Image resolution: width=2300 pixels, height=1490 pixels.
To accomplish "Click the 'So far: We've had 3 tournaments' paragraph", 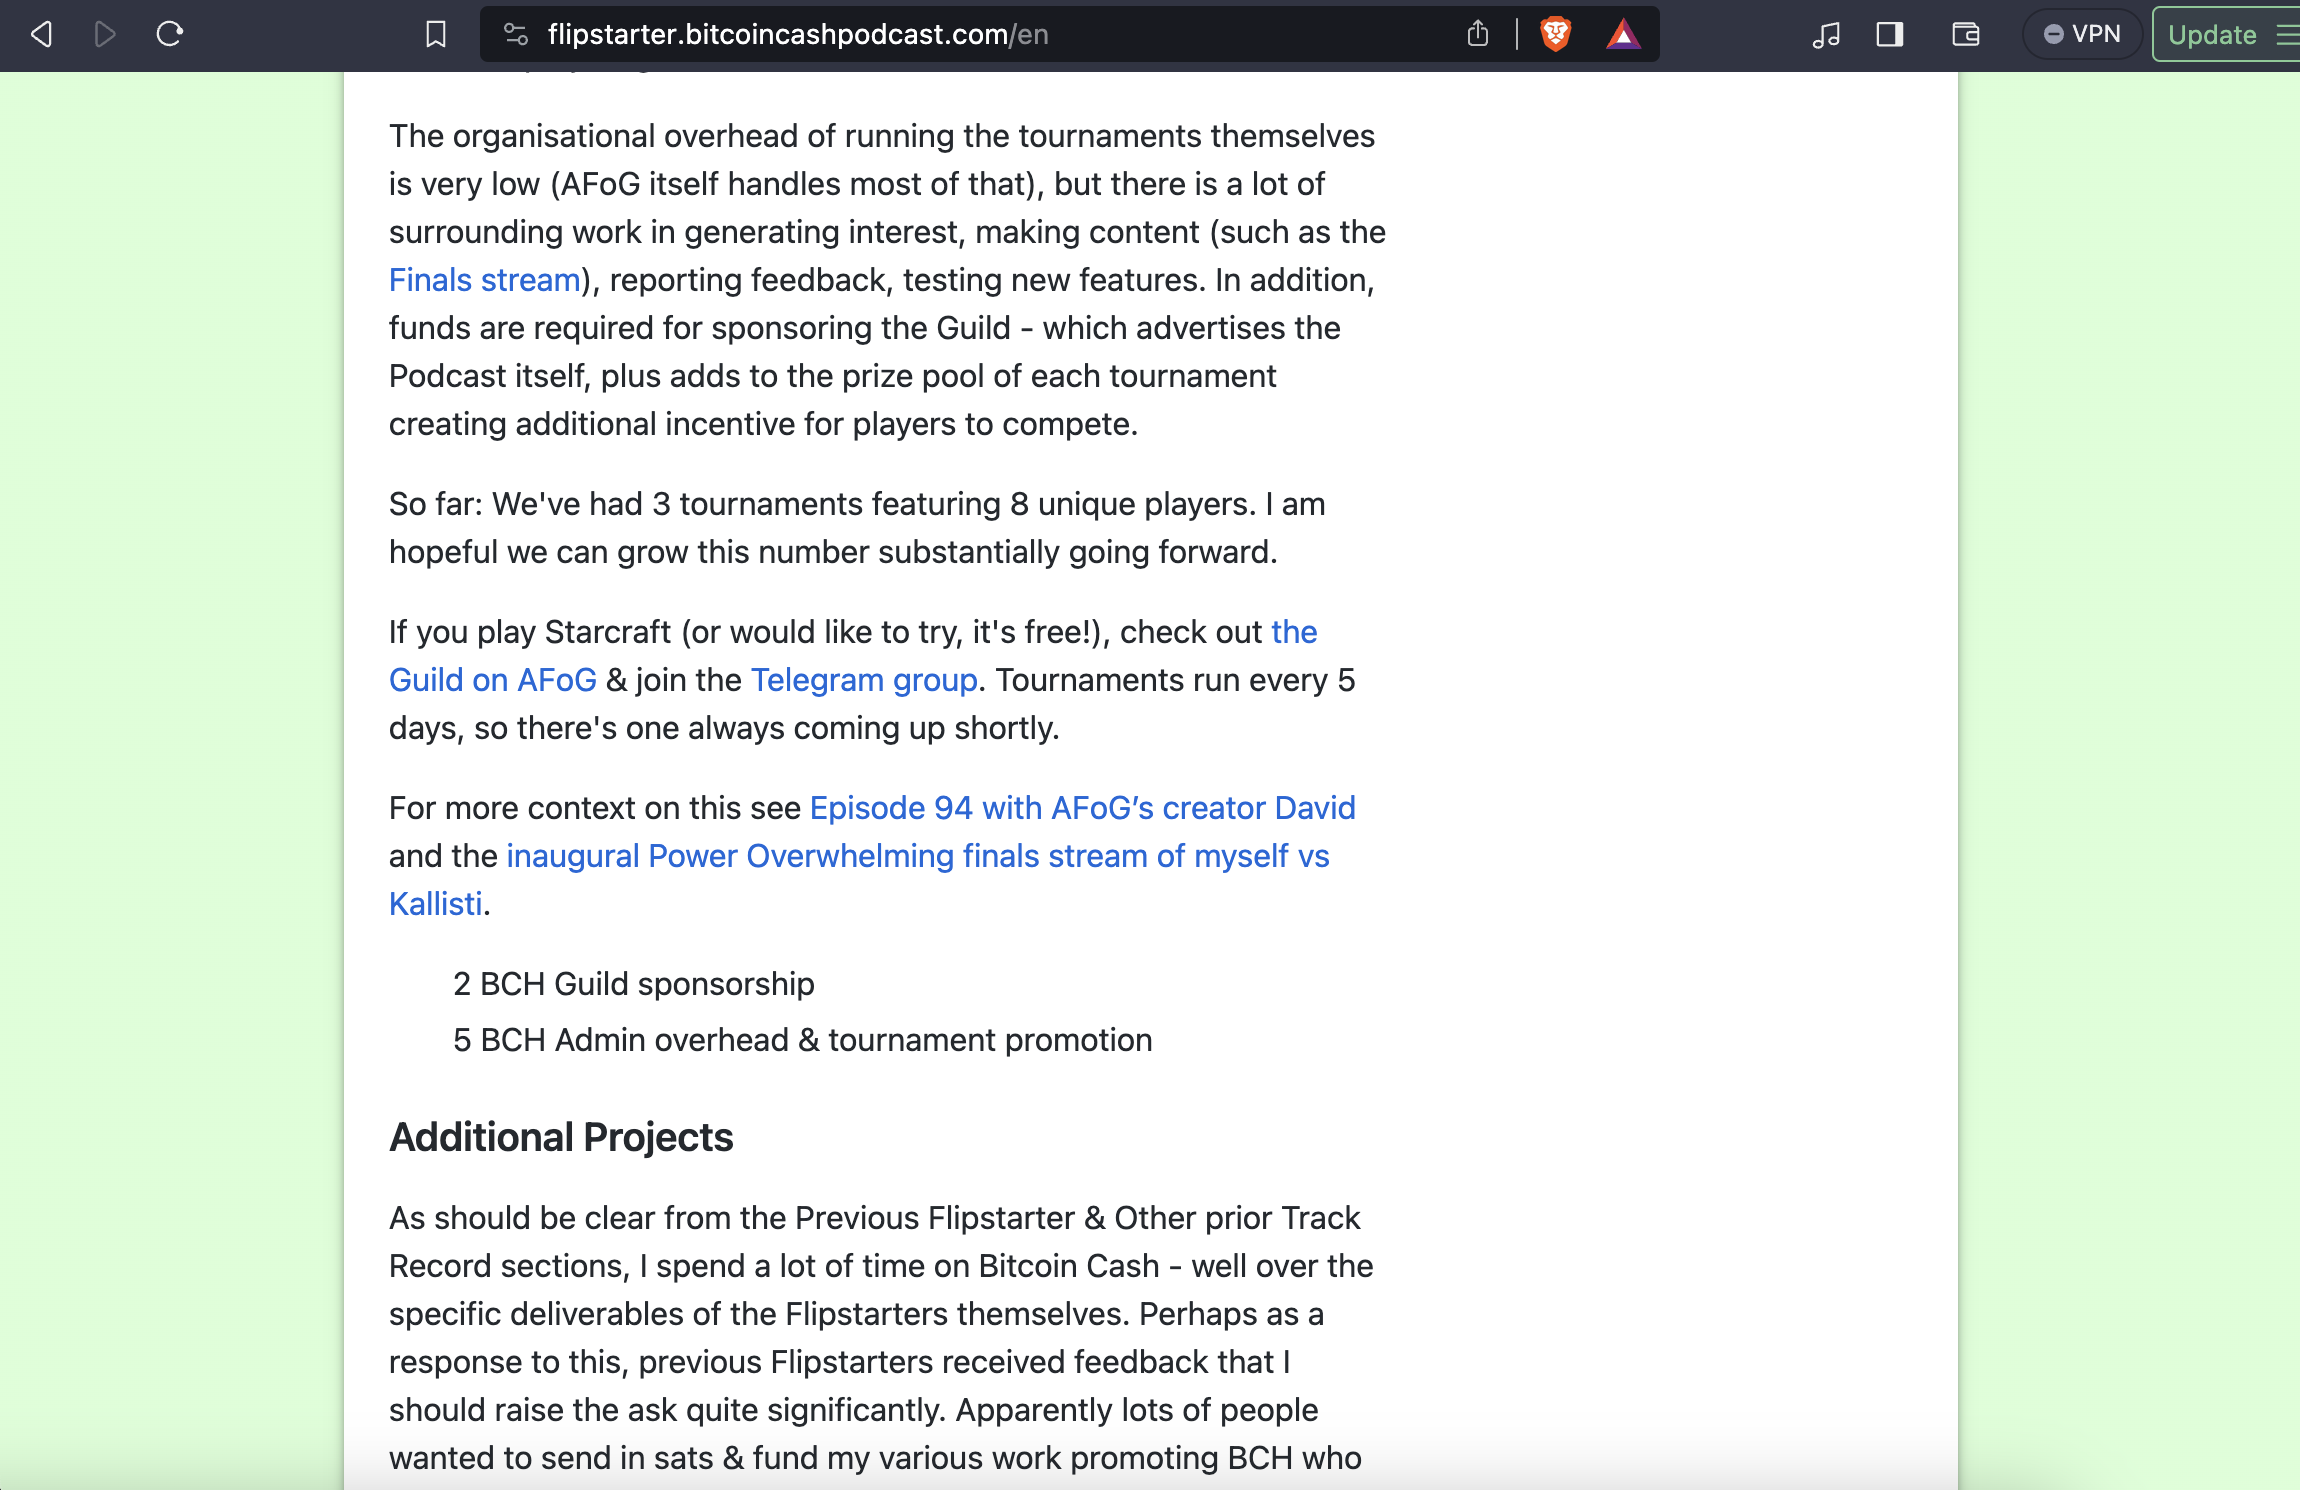I will click(x=857, y=528).
